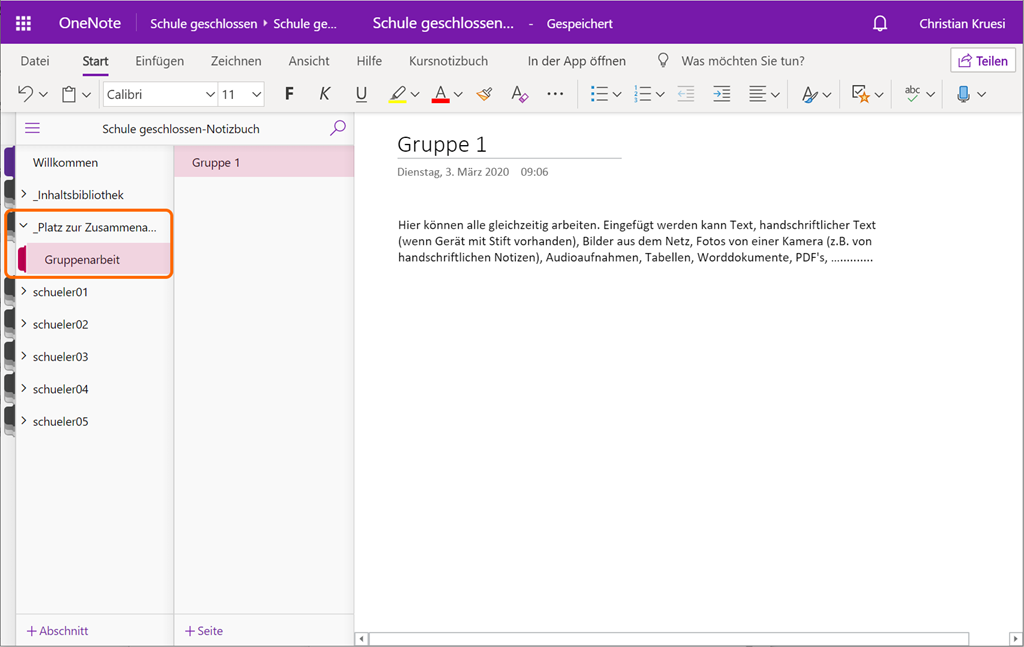The width and height of the screenshot is (1024, 647).
Task: Open the app launcher waffle icon
Action: click(23, 23)
